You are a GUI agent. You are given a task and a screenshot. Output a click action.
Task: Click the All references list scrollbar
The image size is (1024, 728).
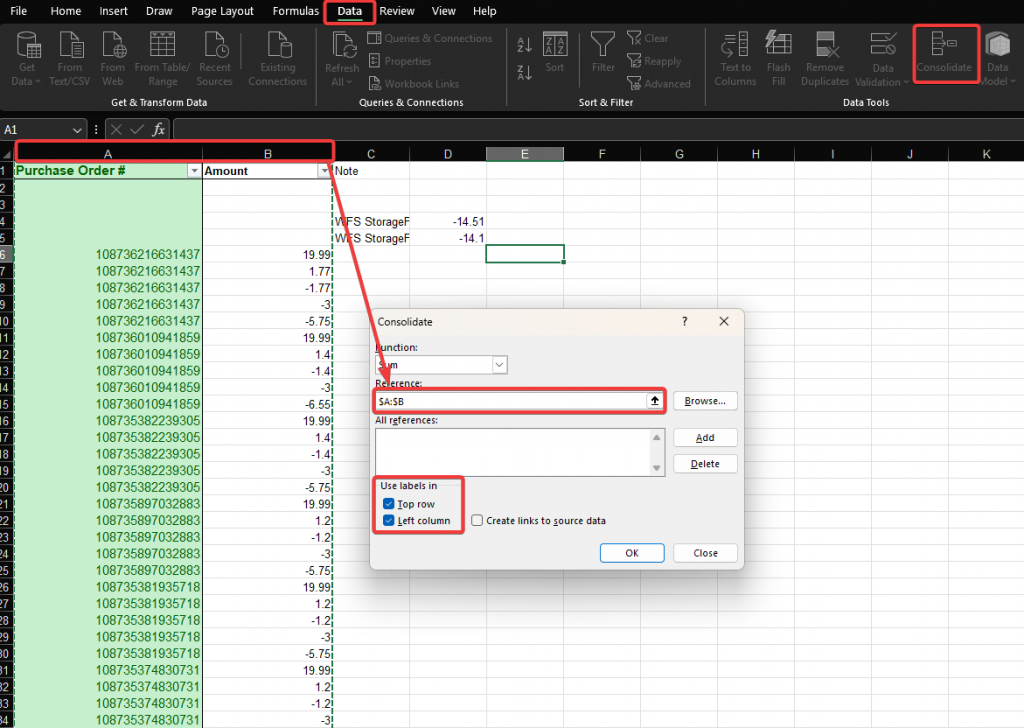coord(657,453)
